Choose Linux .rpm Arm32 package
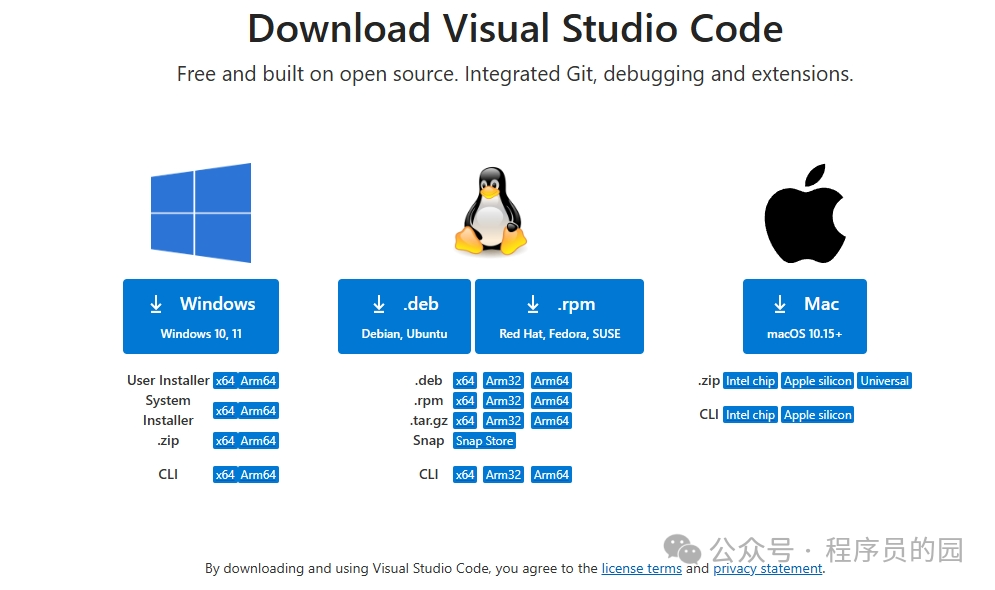Image resolution: width=995 pixels, height=590 pixels. tap(503, 401)
